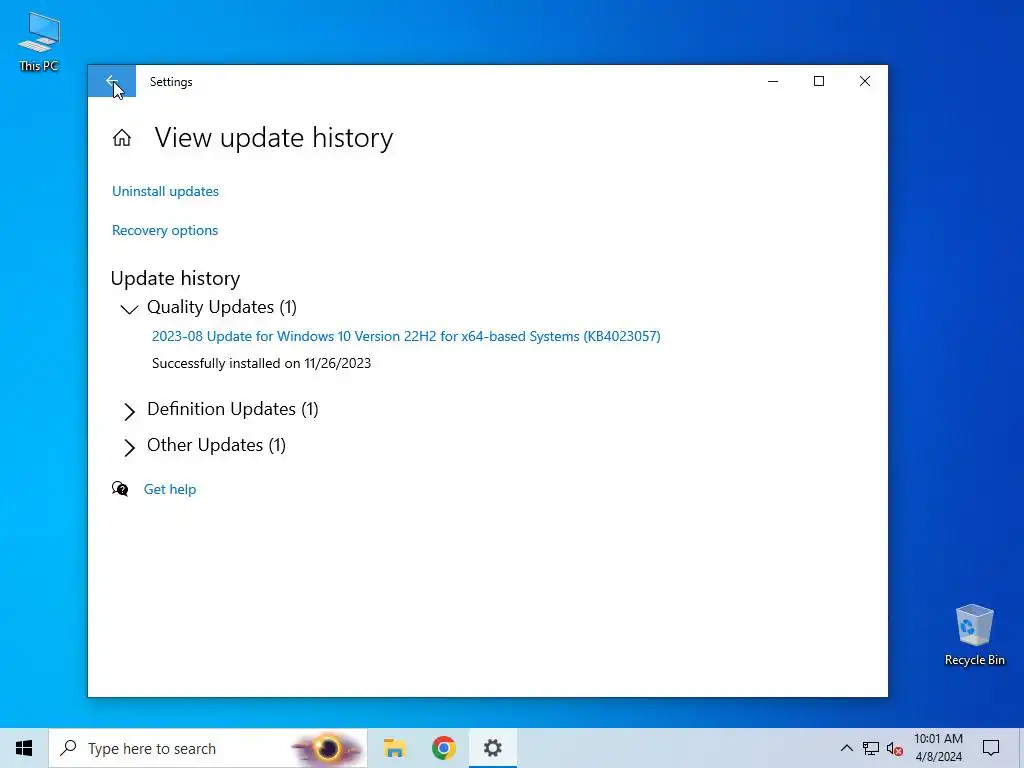Open the Uninstall updates link
This screenshot has width=1024, height=768.
pyautogui.click(x=165, y=191)
